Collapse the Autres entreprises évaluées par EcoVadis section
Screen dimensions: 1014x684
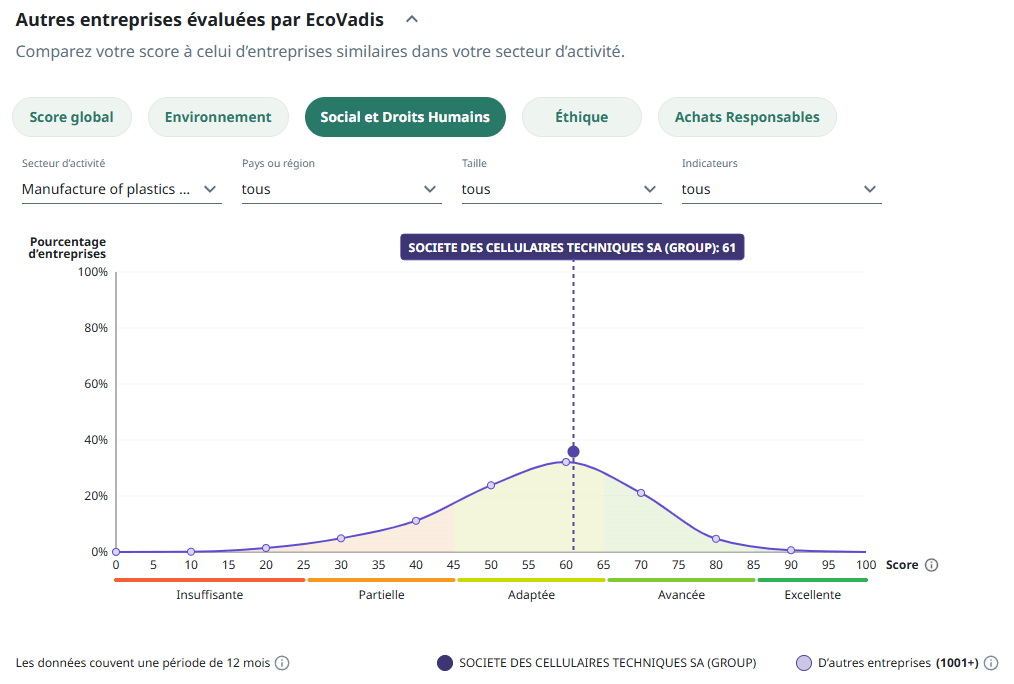(x=410, y=18)
